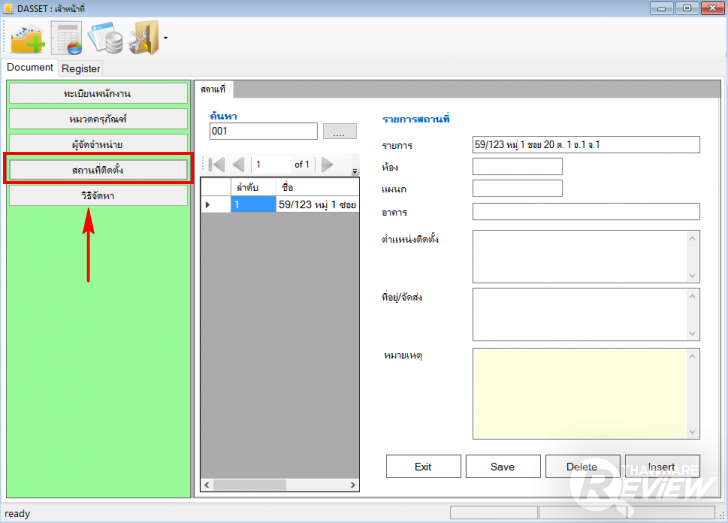Click scroll down arrow in หมายเหตุ box

pos(692,431)
